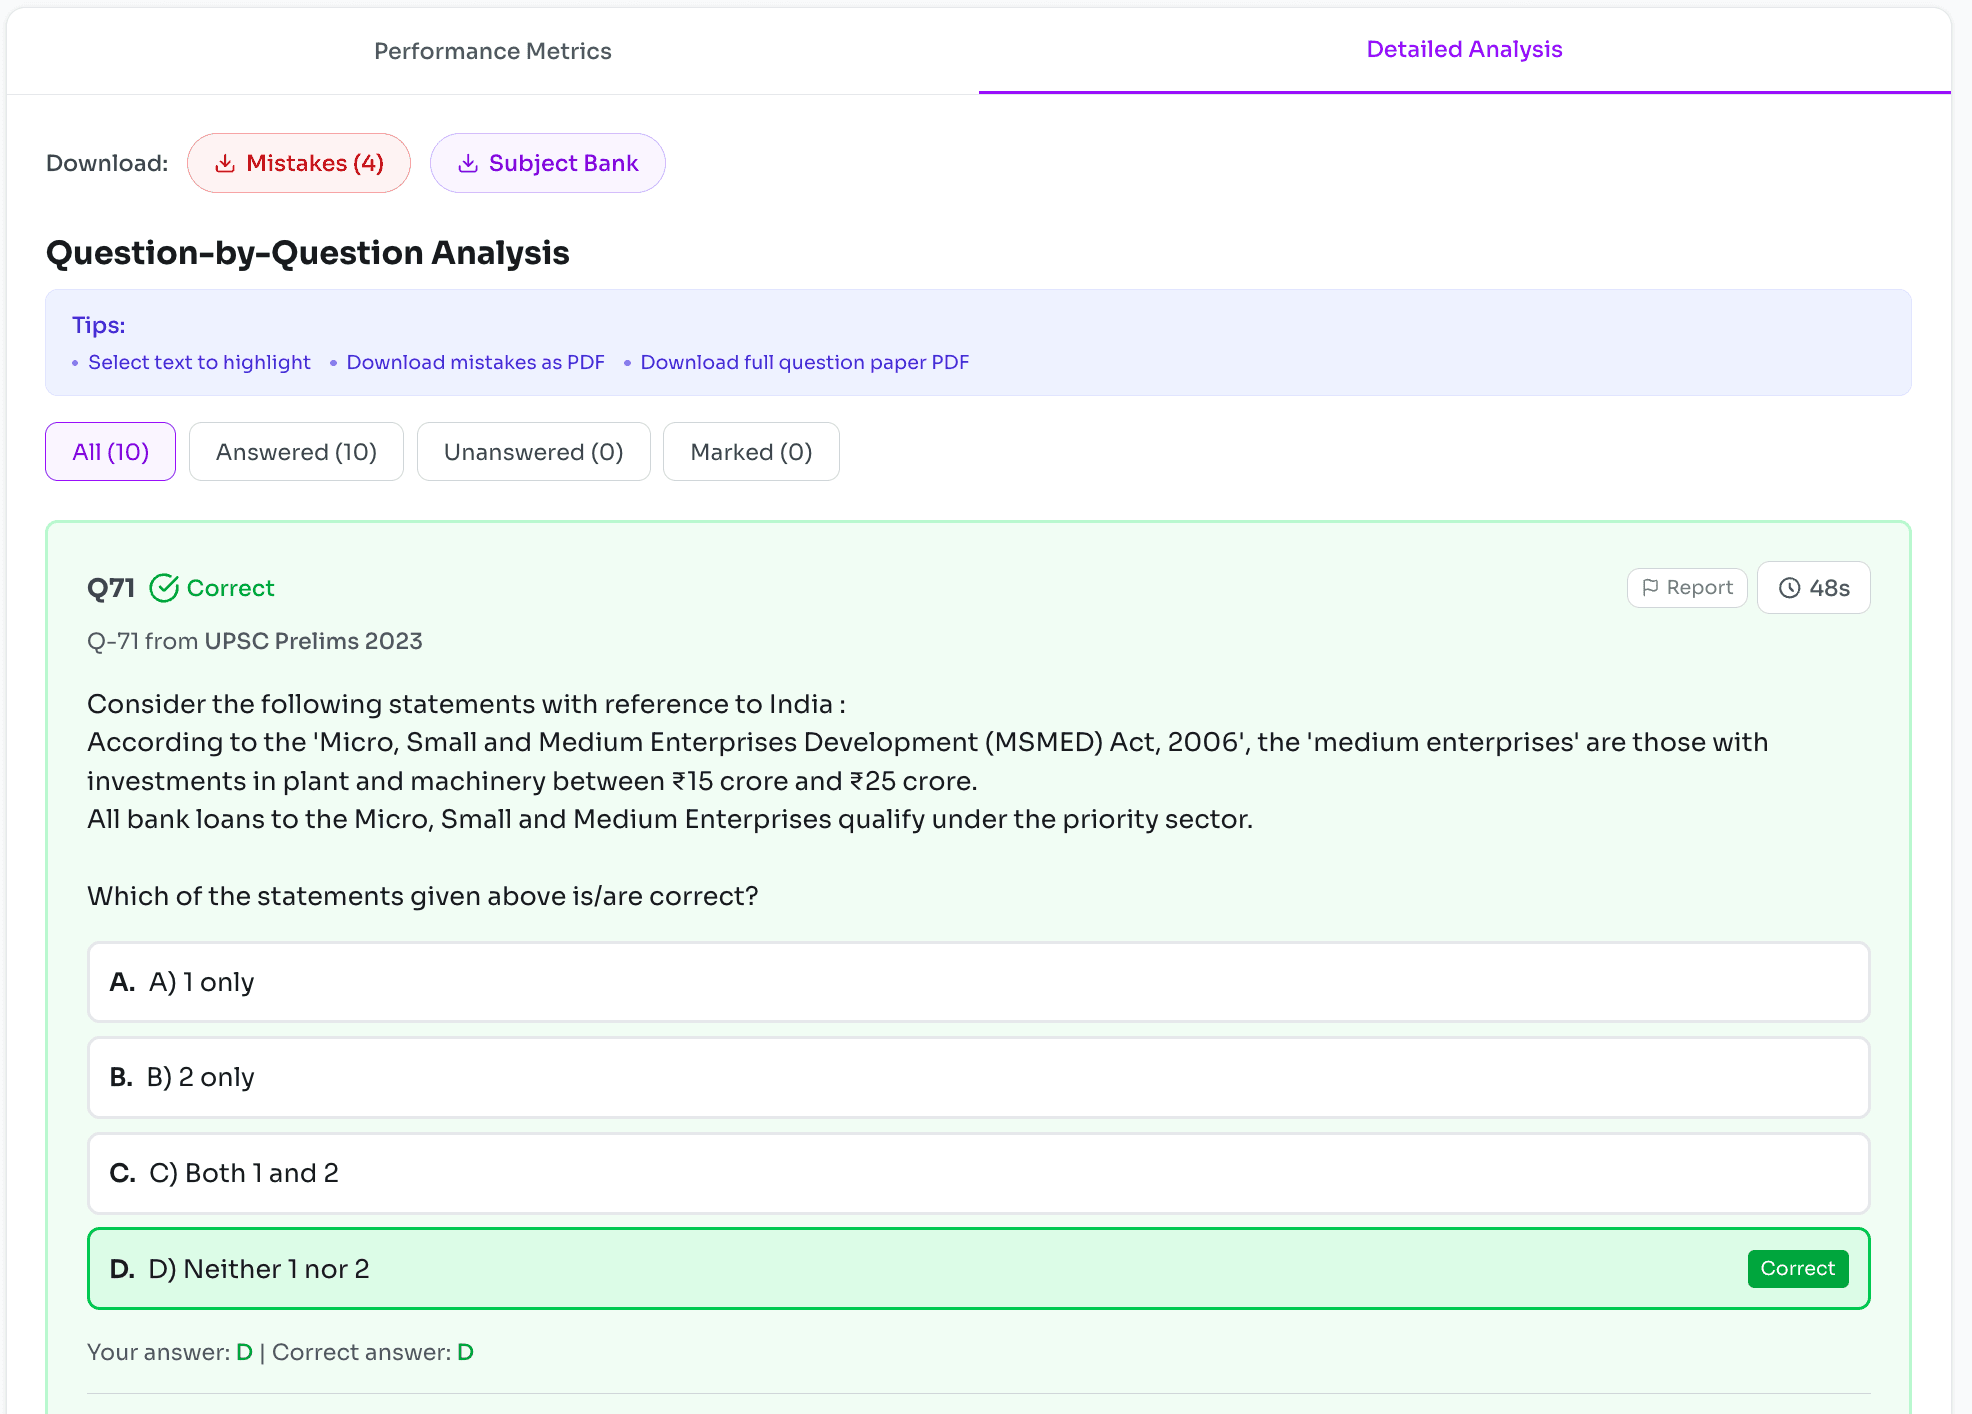
Task: Click the green Correct checkmark icon on Q71
Action: point(165,587)
